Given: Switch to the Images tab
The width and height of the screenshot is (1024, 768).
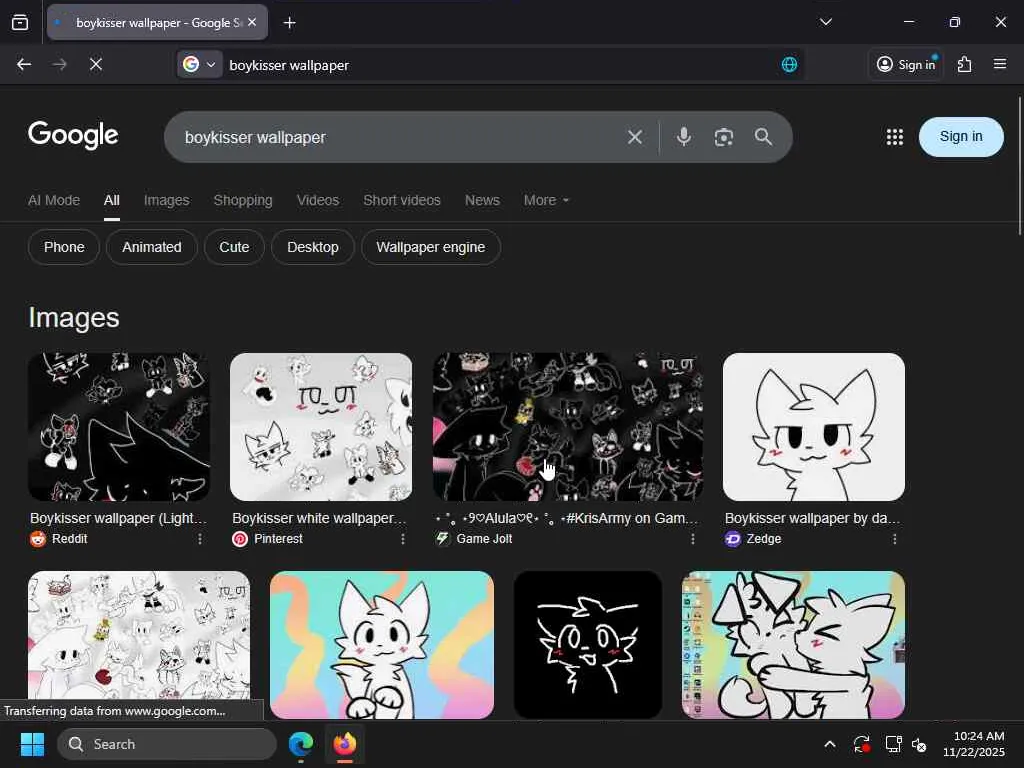Looking at the screenshot, I should [x=167, y=200].
